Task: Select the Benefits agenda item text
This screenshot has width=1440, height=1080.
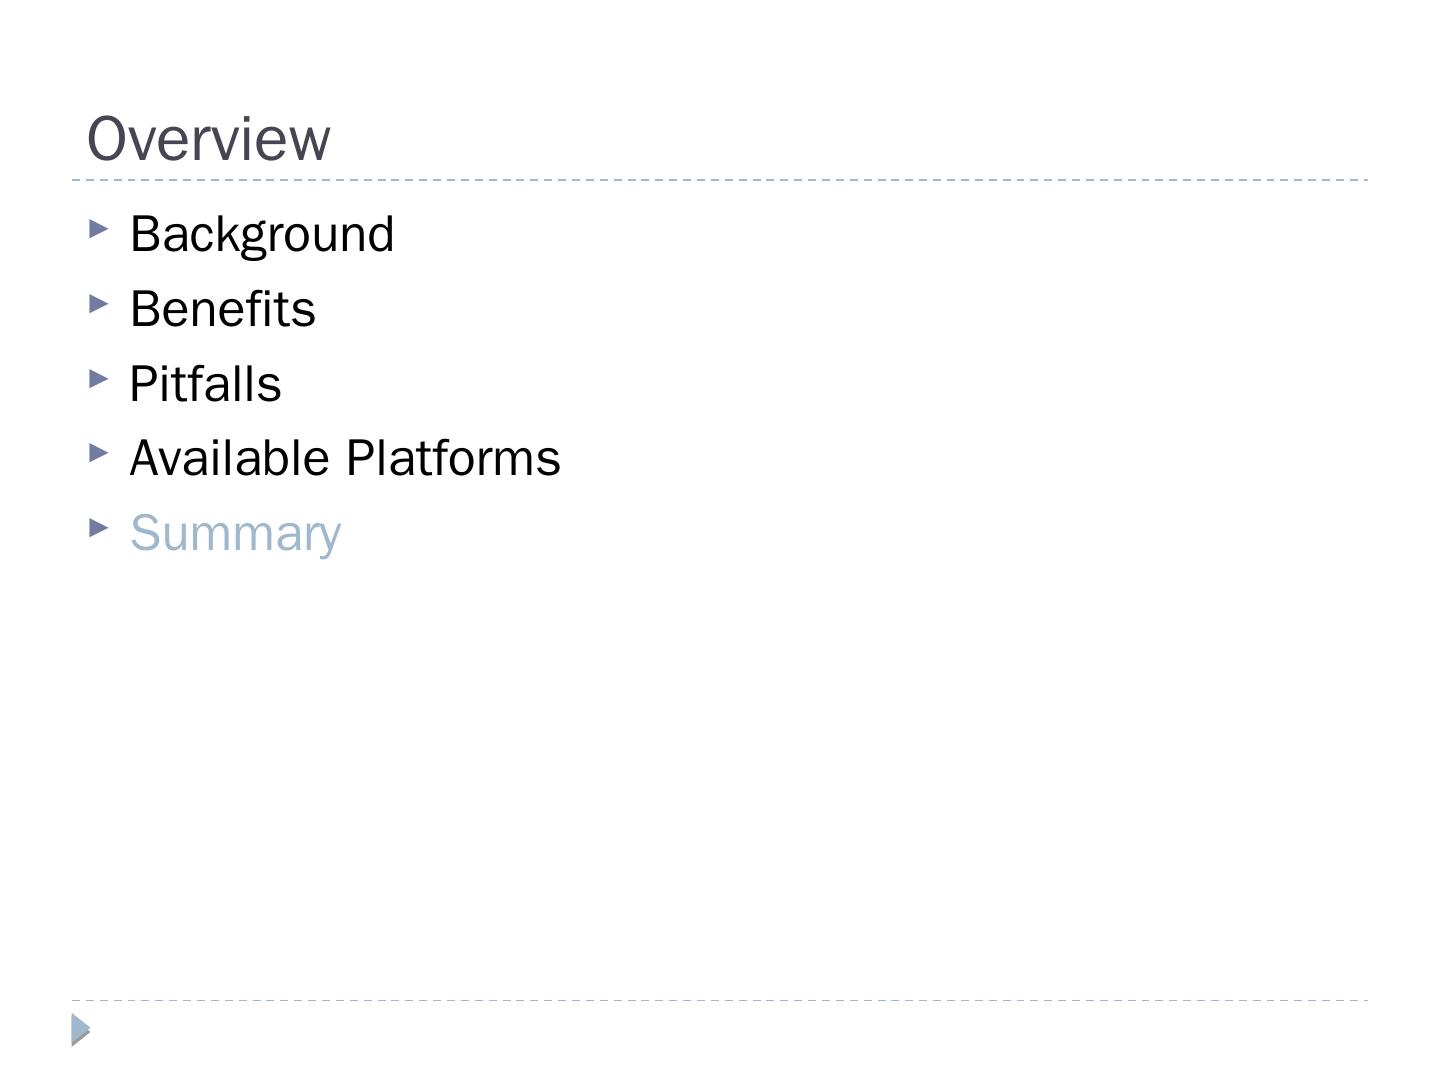Action: pyautogui.click(x=223, y=309)
